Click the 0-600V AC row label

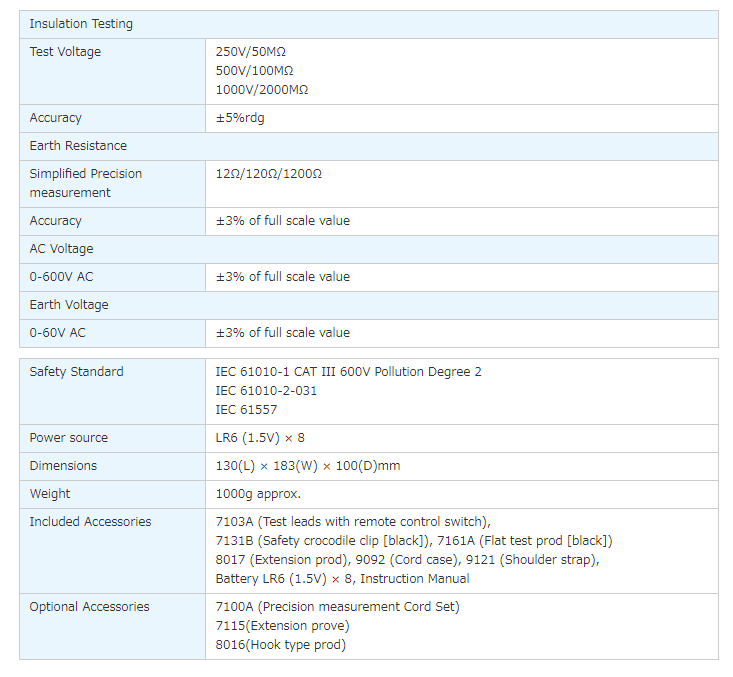(x=61, y=277)
